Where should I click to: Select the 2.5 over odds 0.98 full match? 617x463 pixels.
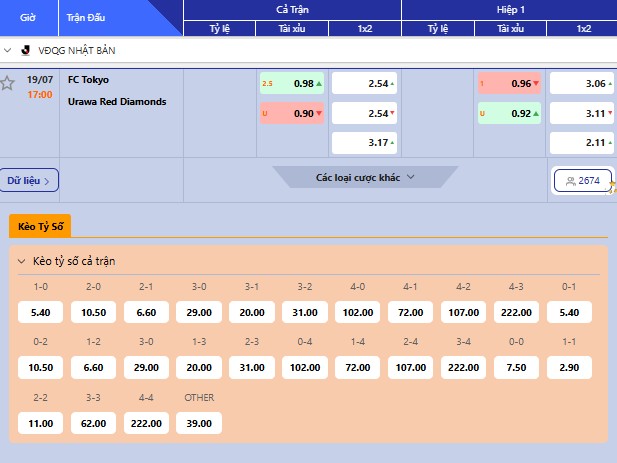point(292,83)
